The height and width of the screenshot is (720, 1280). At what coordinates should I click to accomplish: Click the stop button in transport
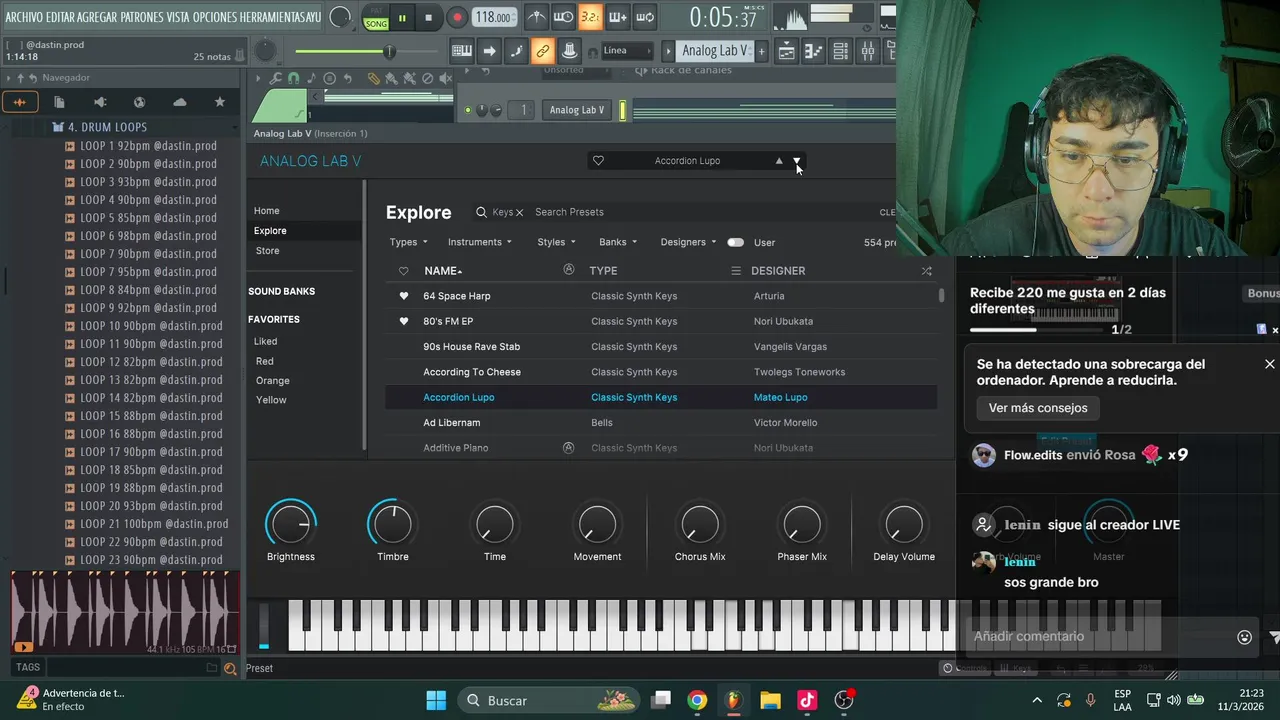(429, 17)
